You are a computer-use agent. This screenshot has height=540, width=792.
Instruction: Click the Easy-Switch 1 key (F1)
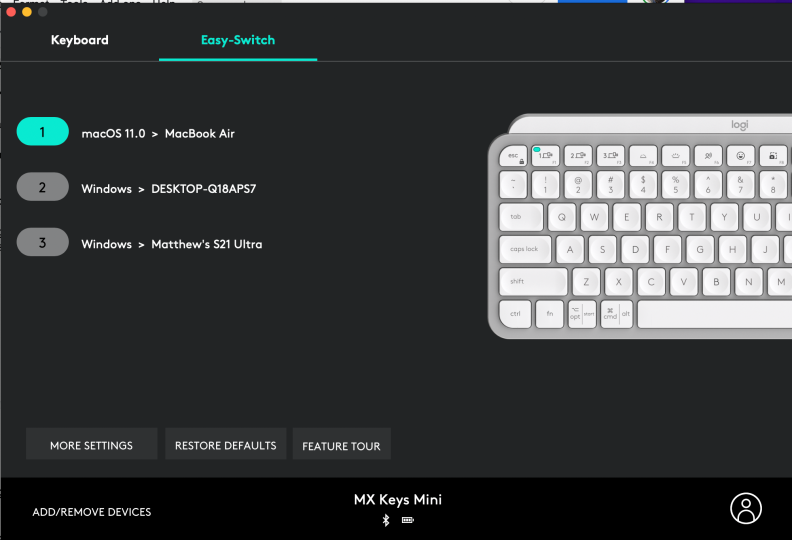[546, 156]
